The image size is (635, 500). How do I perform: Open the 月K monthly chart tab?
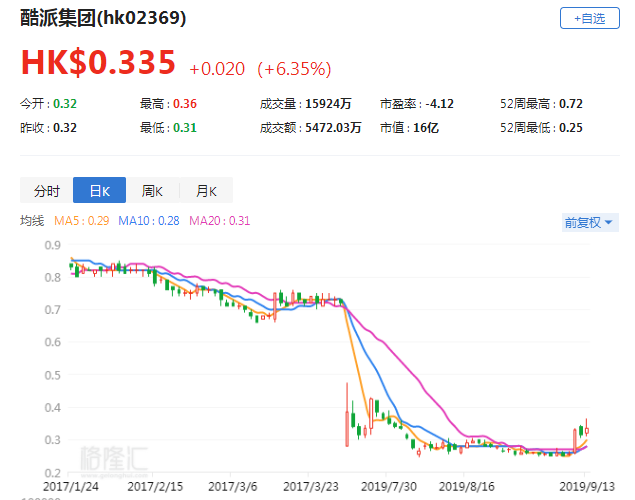click(206, 190)
